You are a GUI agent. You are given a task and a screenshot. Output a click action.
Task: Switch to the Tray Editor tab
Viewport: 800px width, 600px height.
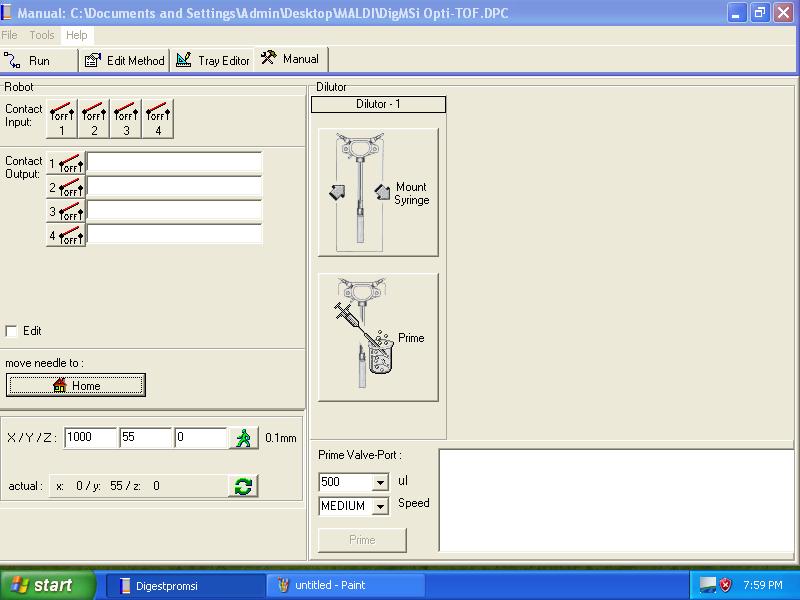click(213, 60)
